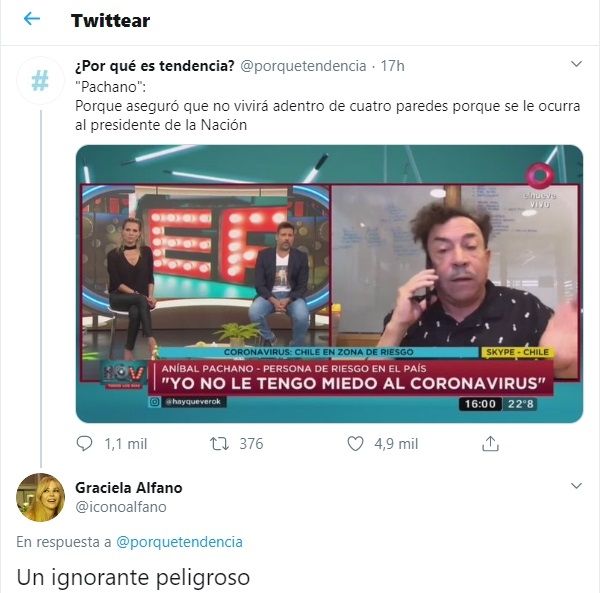The width and height of the screenshot is (611, 593).
Task: View the 4,9 mil likes count
Action: coord(396,444)
